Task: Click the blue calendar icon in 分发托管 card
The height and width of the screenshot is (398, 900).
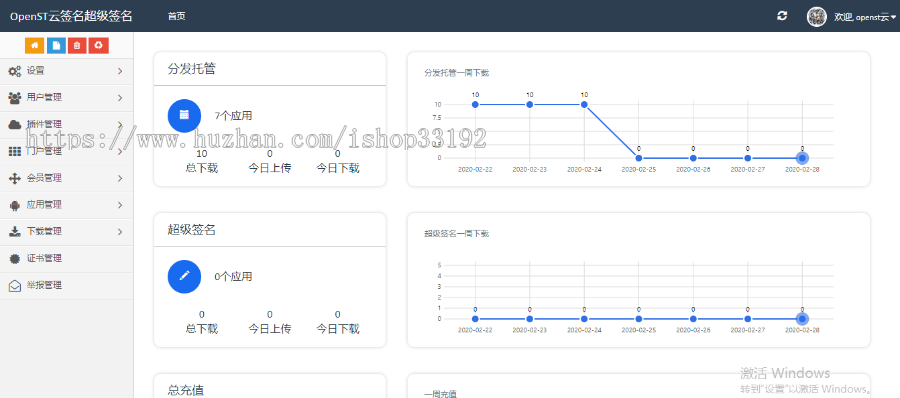Action: point(184,115)
